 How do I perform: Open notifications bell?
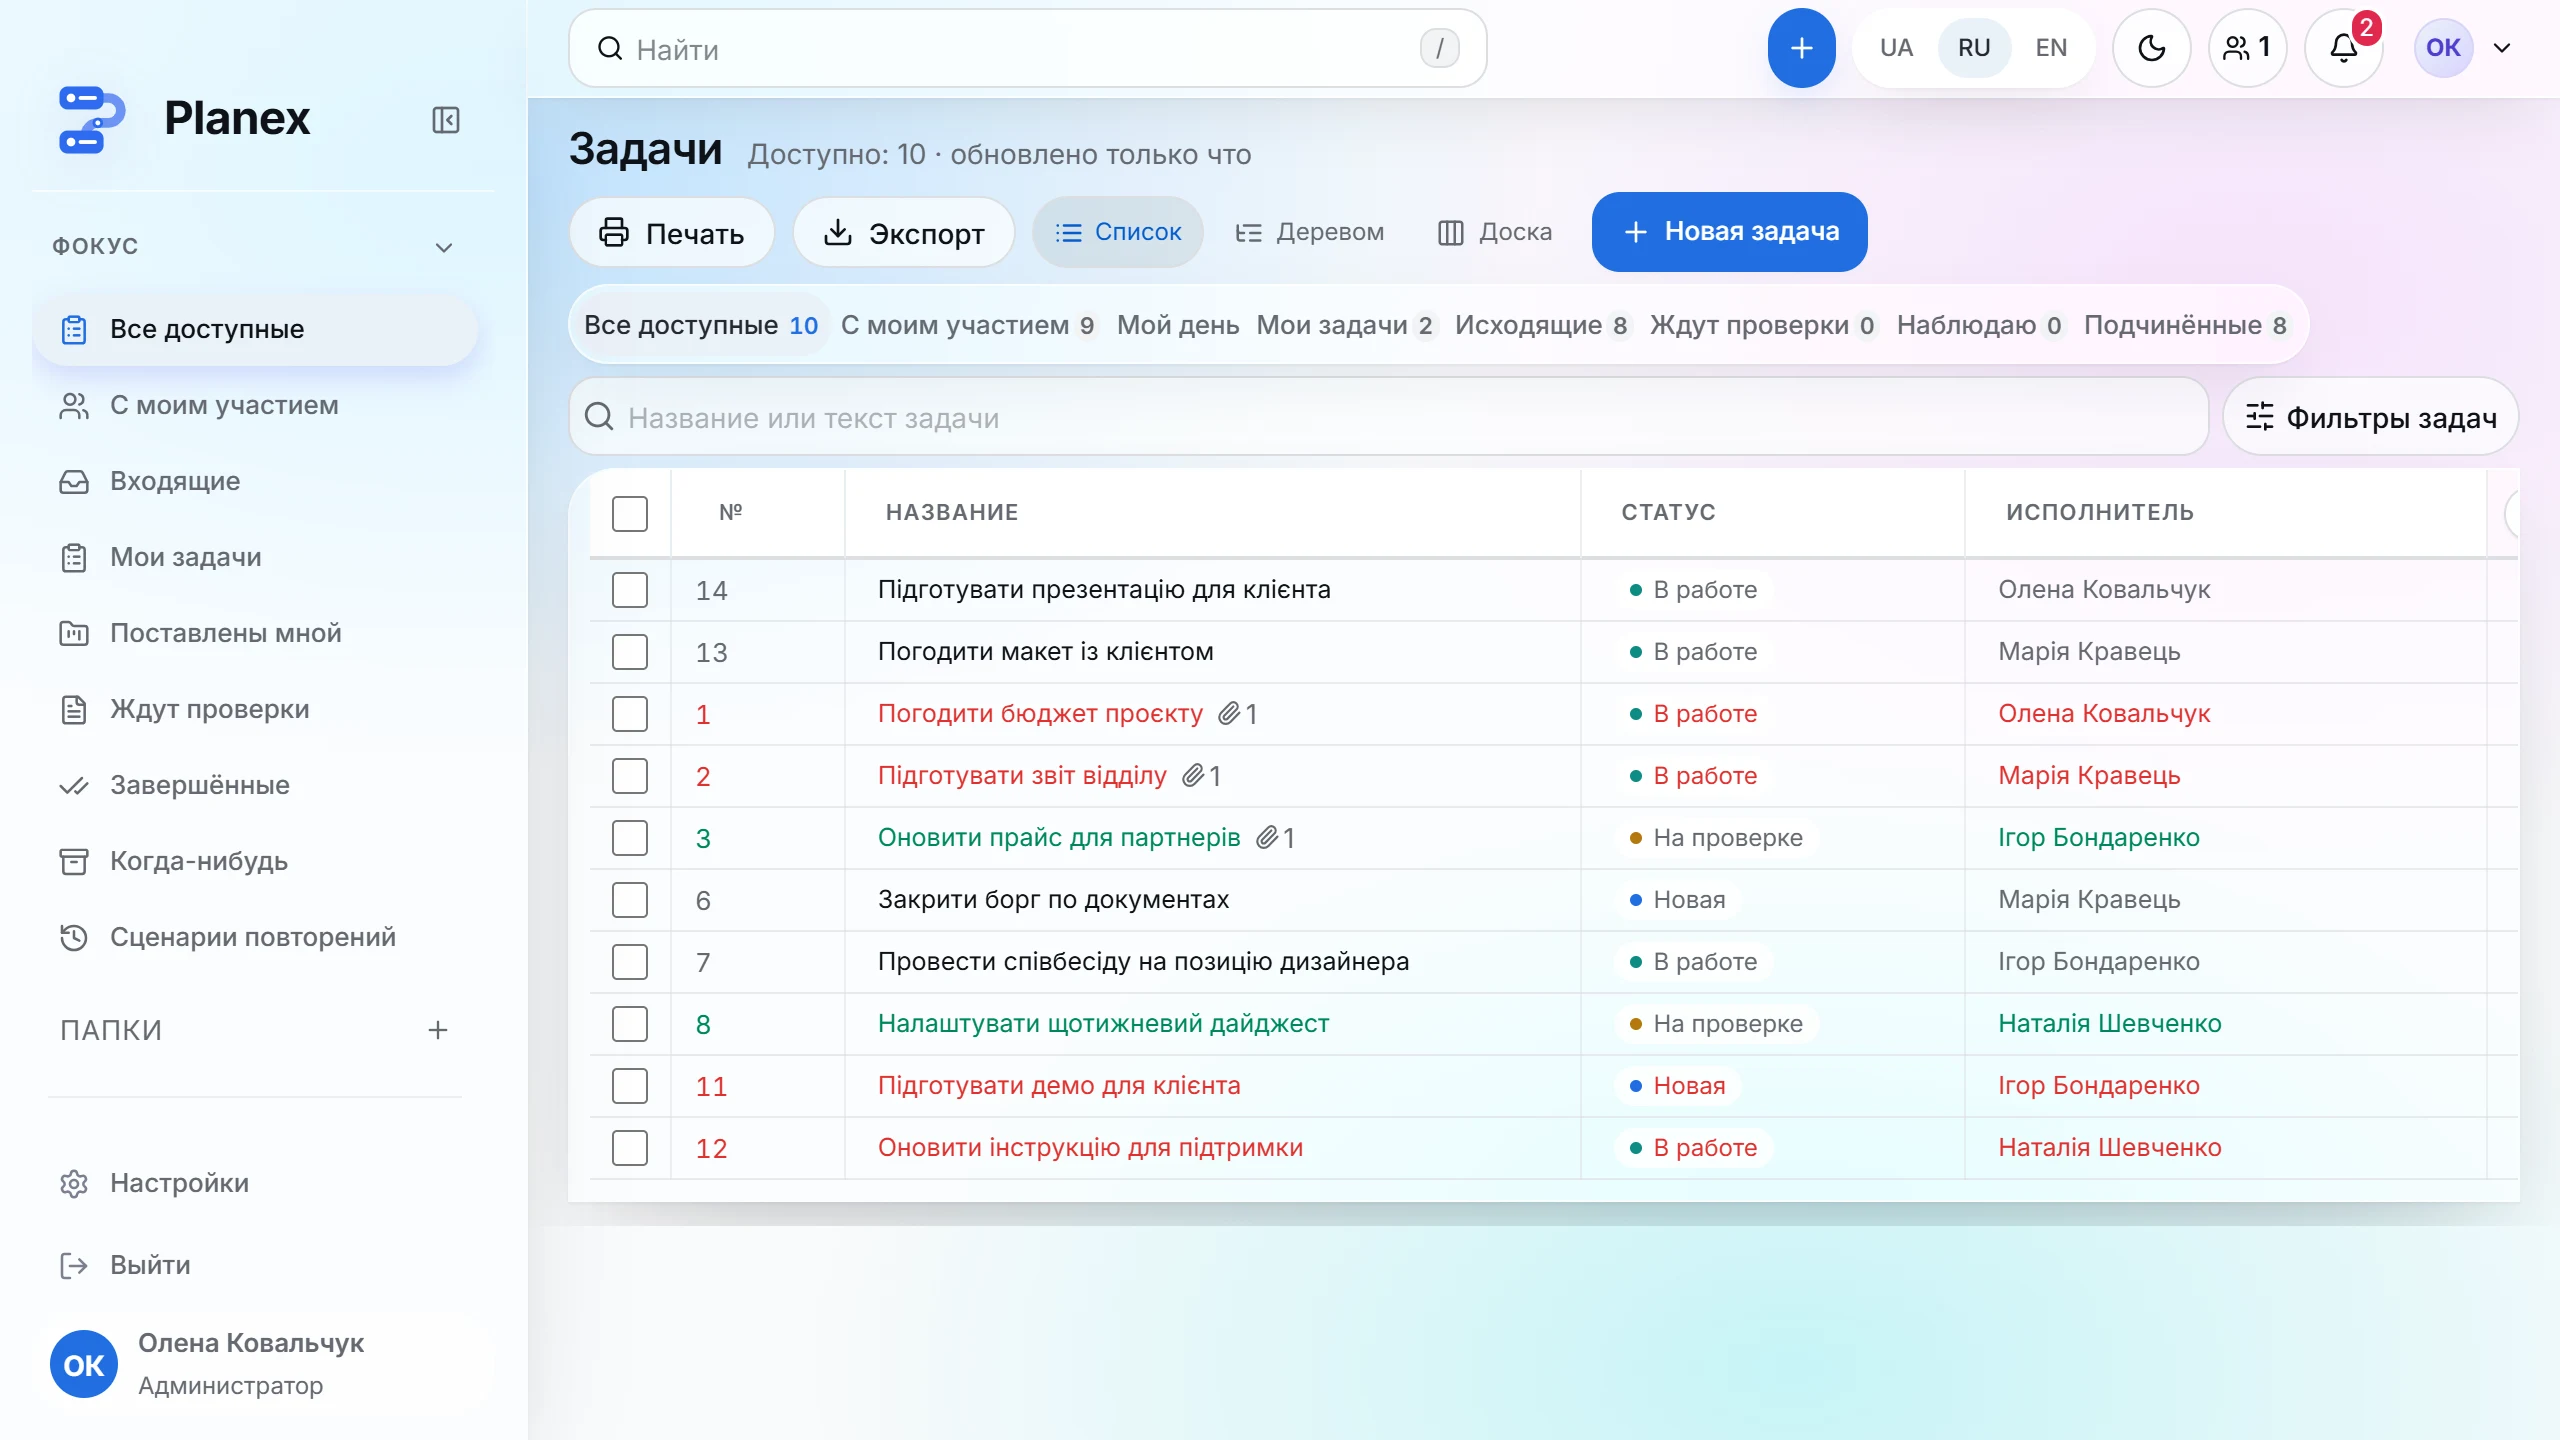tap(2343, 48)
